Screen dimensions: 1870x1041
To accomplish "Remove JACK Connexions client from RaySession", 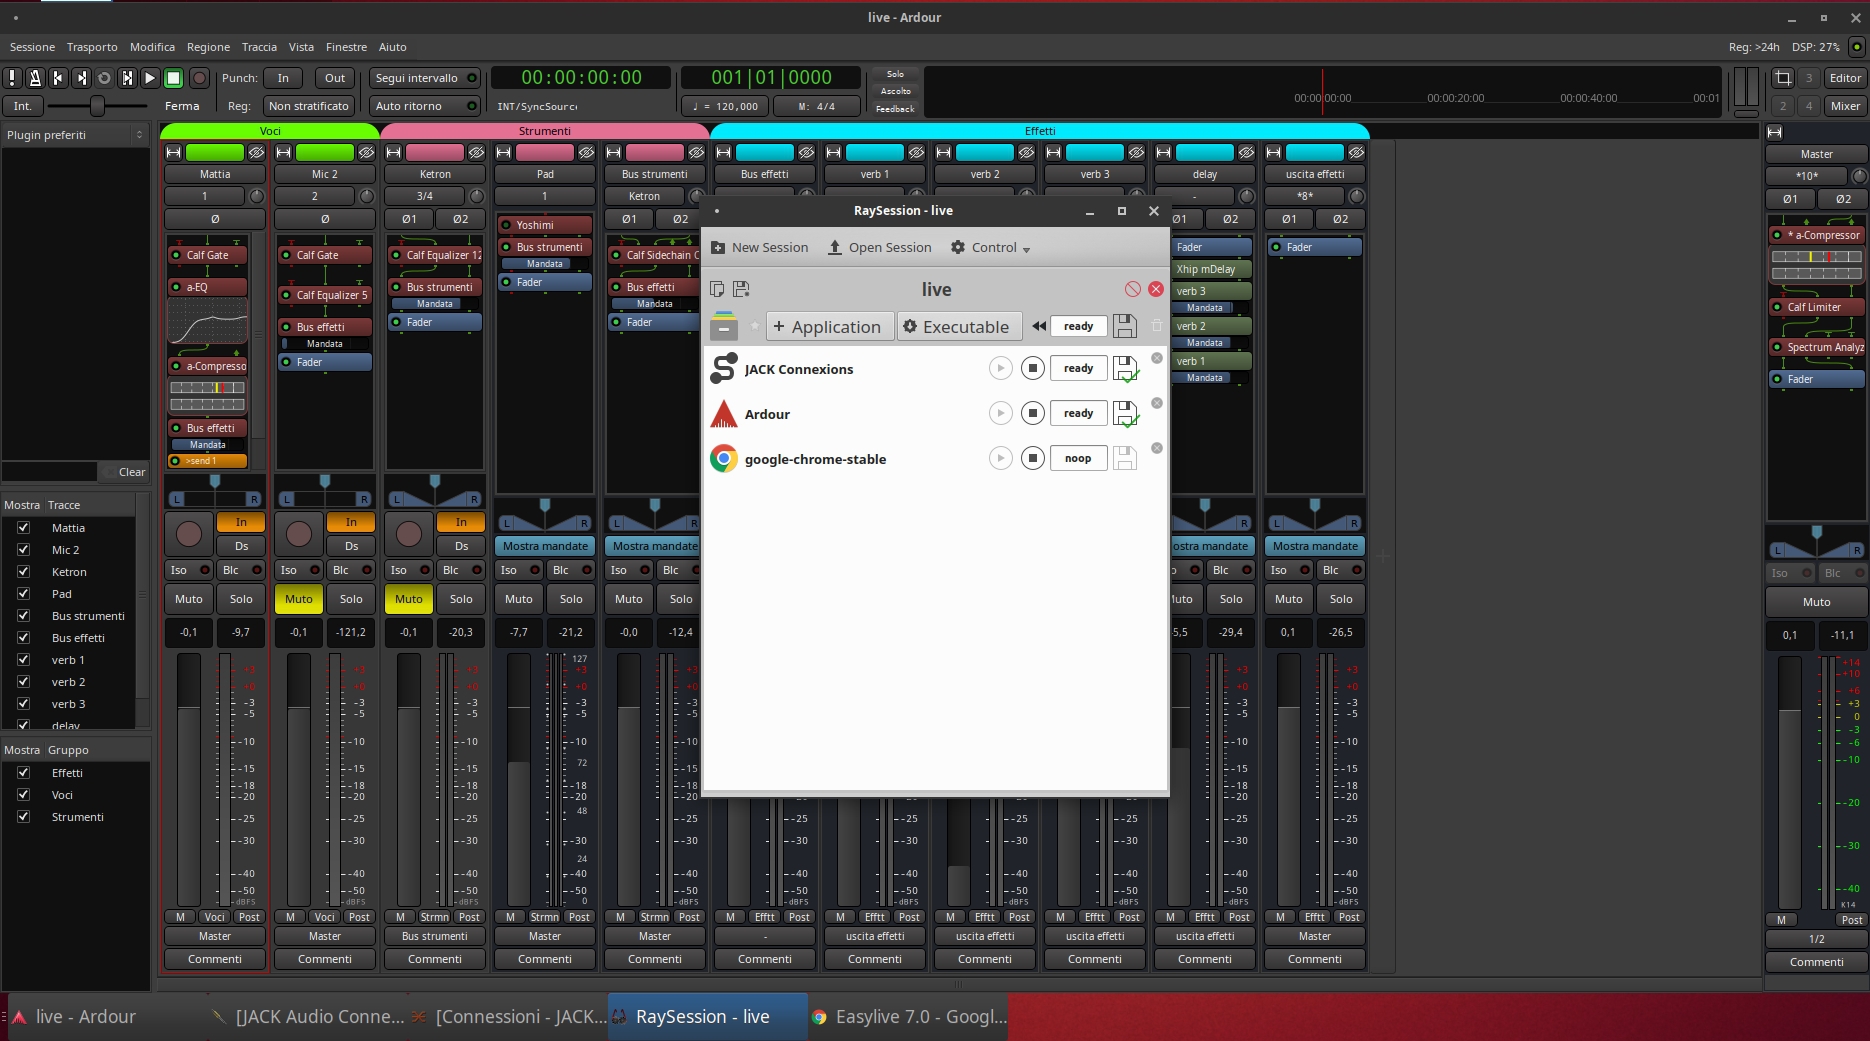I will point(1157,358).
